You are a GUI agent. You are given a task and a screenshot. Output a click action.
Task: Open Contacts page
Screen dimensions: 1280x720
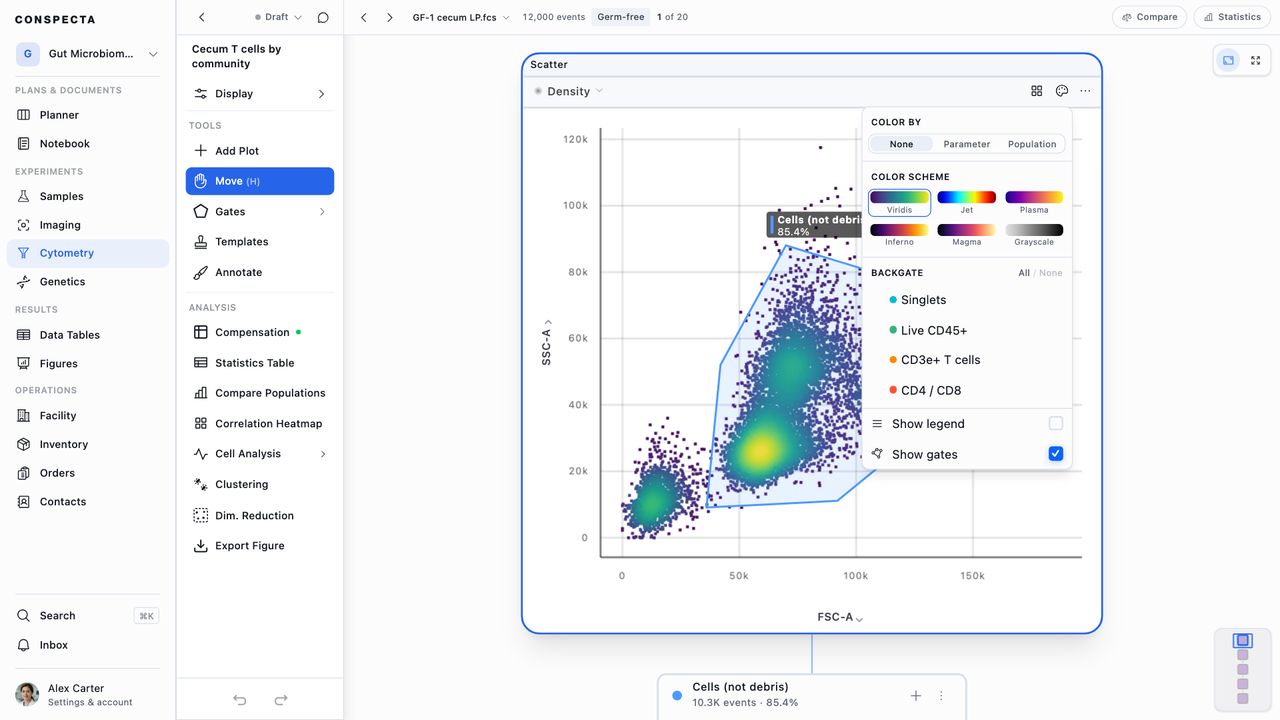pos(88,502)
